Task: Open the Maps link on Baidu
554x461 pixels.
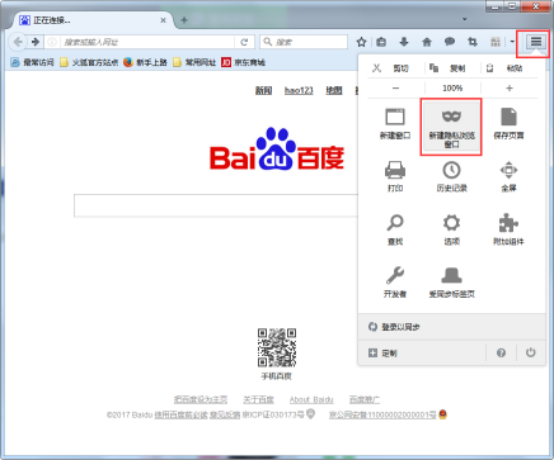Action: [334, 91]
